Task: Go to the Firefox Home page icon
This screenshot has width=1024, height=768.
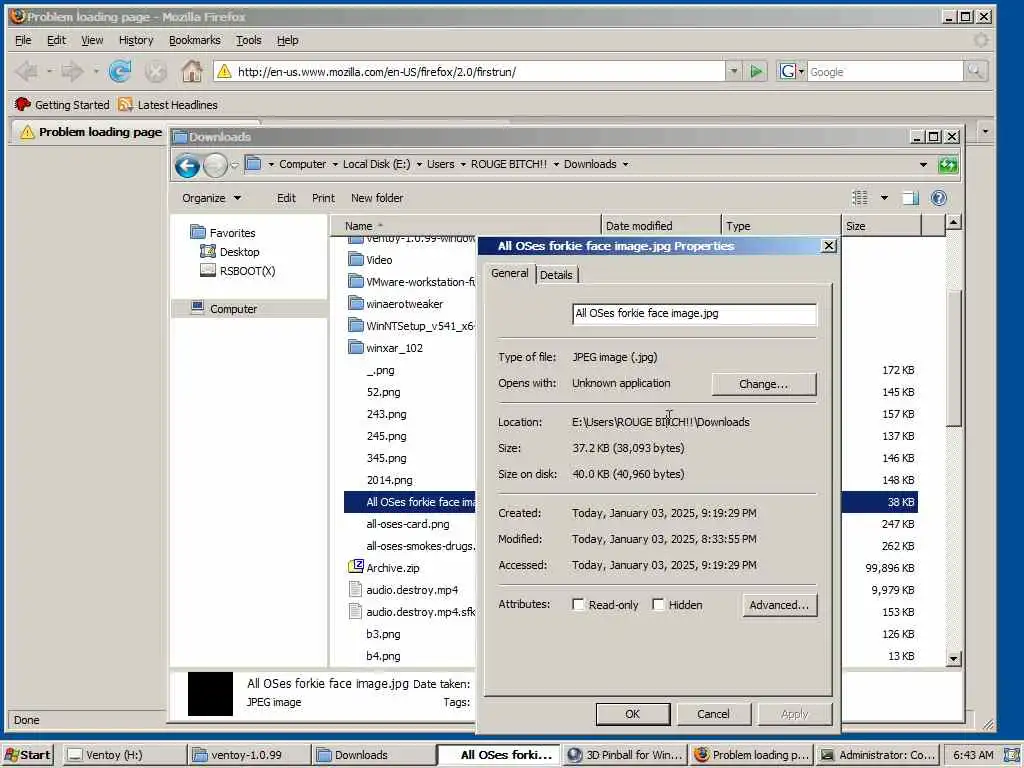Action: pyautogui.click(x=191, y=71)
